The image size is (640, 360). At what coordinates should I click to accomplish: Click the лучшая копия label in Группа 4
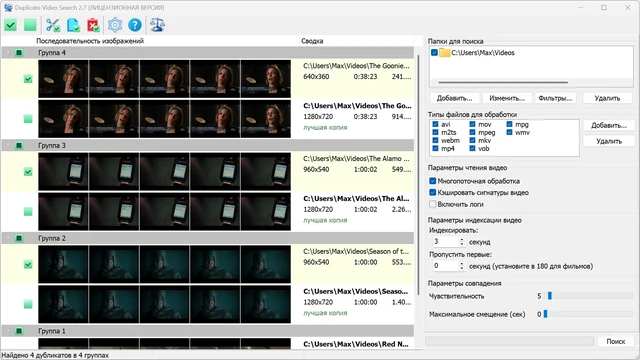(x=325, y=127)
